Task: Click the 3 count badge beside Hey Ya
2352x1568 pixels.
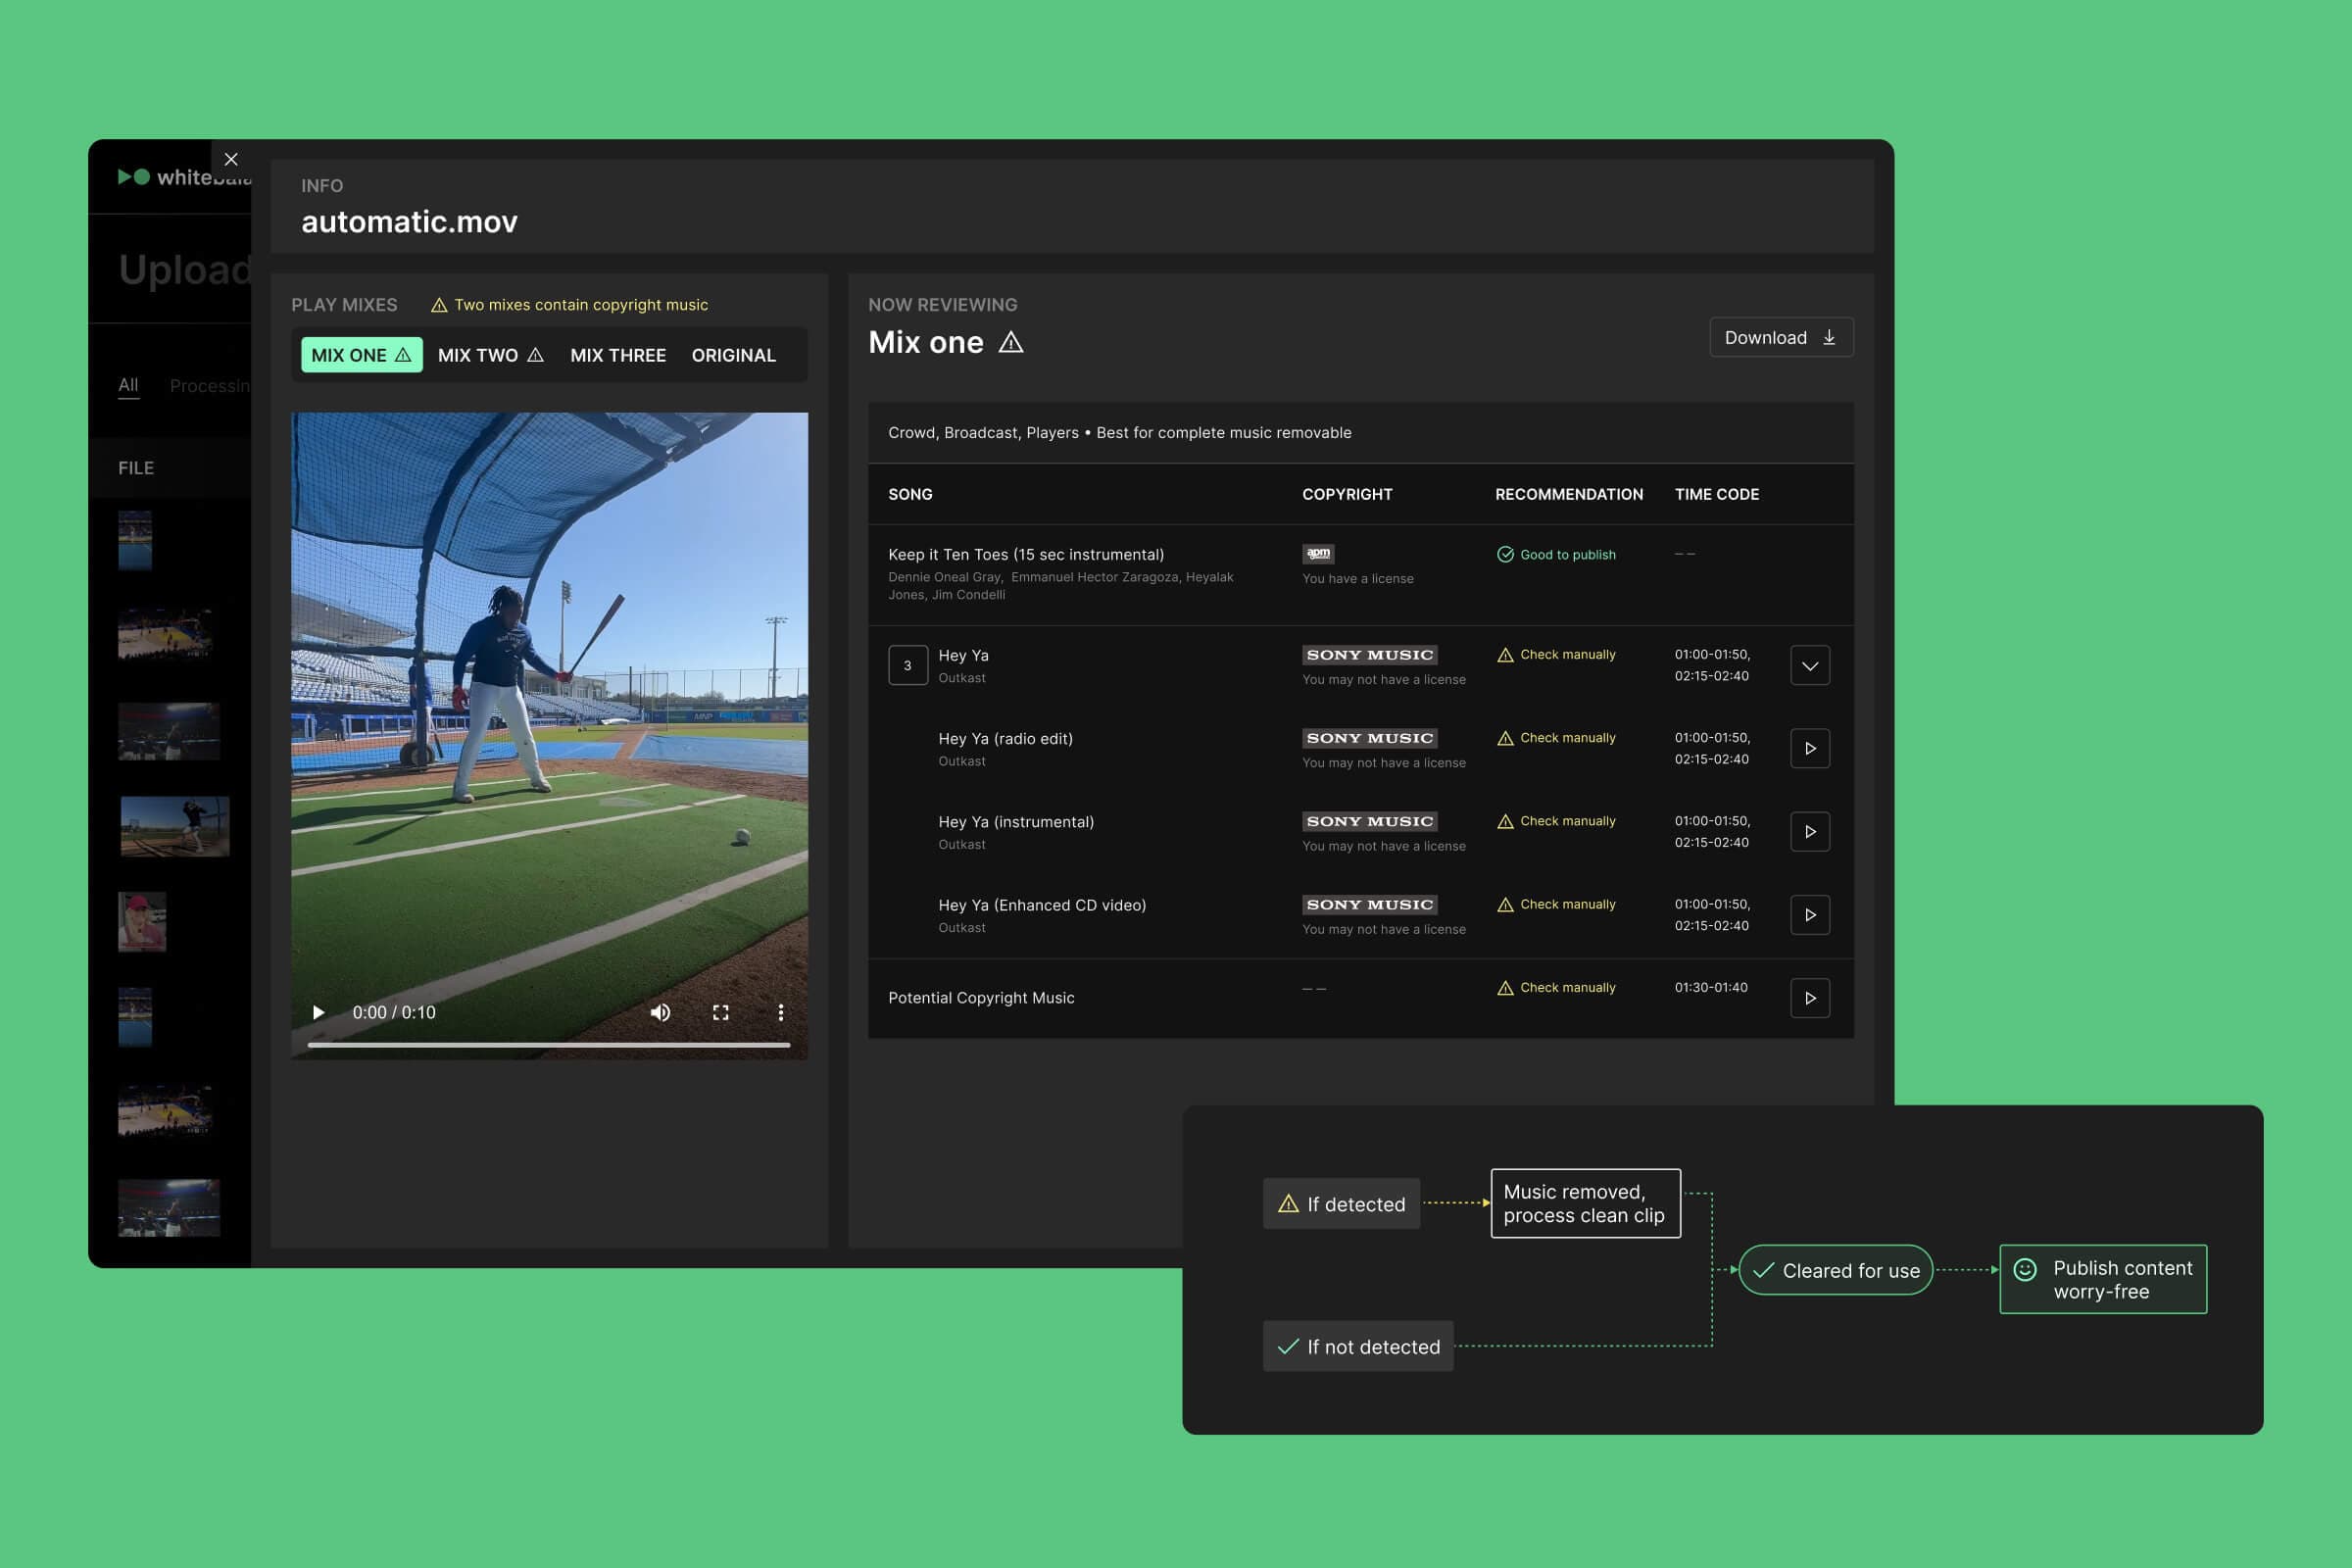Action: pyautogui.click(x=907, y=665)
